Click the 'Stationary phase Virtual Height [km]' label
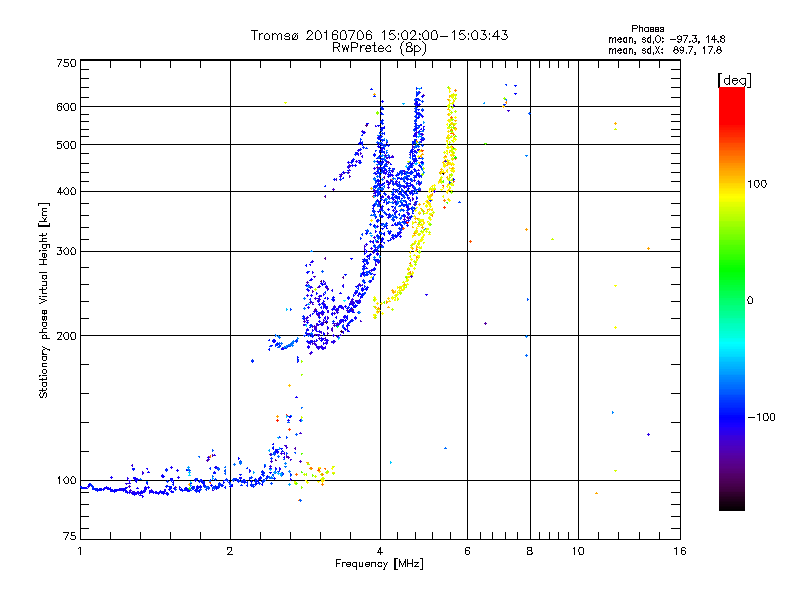The height and width of the screenshot is (600, 800). click(44, 301)
